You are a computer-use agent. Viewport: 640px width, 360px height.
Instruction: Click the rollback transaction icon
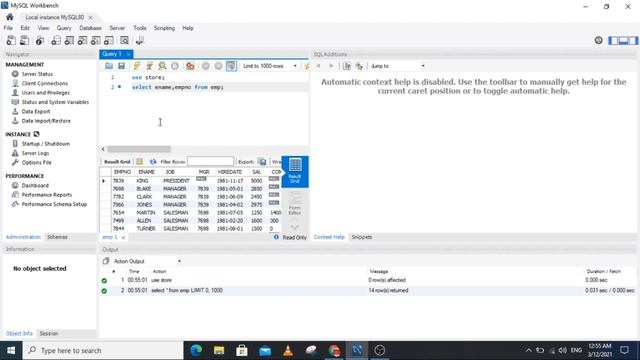coord(218,66)
